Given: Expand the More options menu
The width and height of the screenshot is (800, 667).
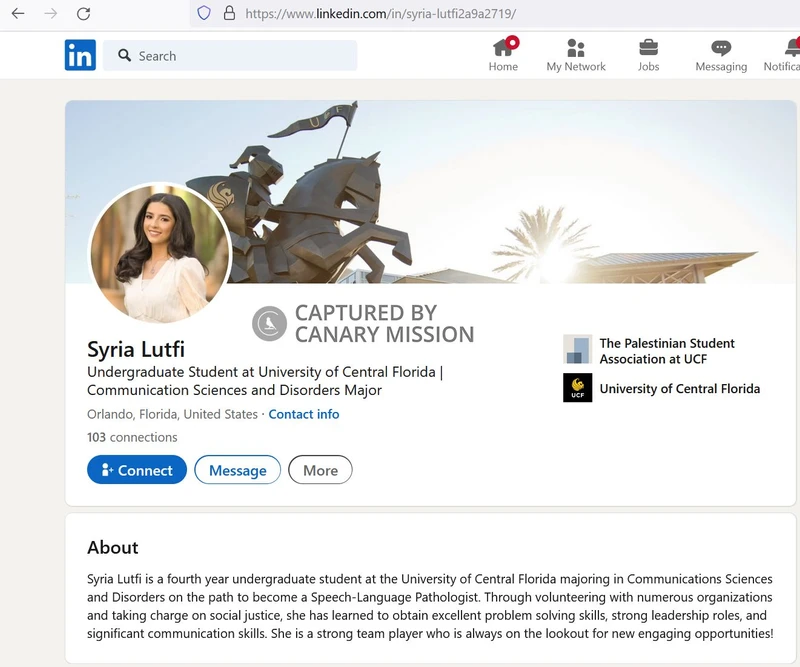Looking at the screenshot, I should click(320, 470).
